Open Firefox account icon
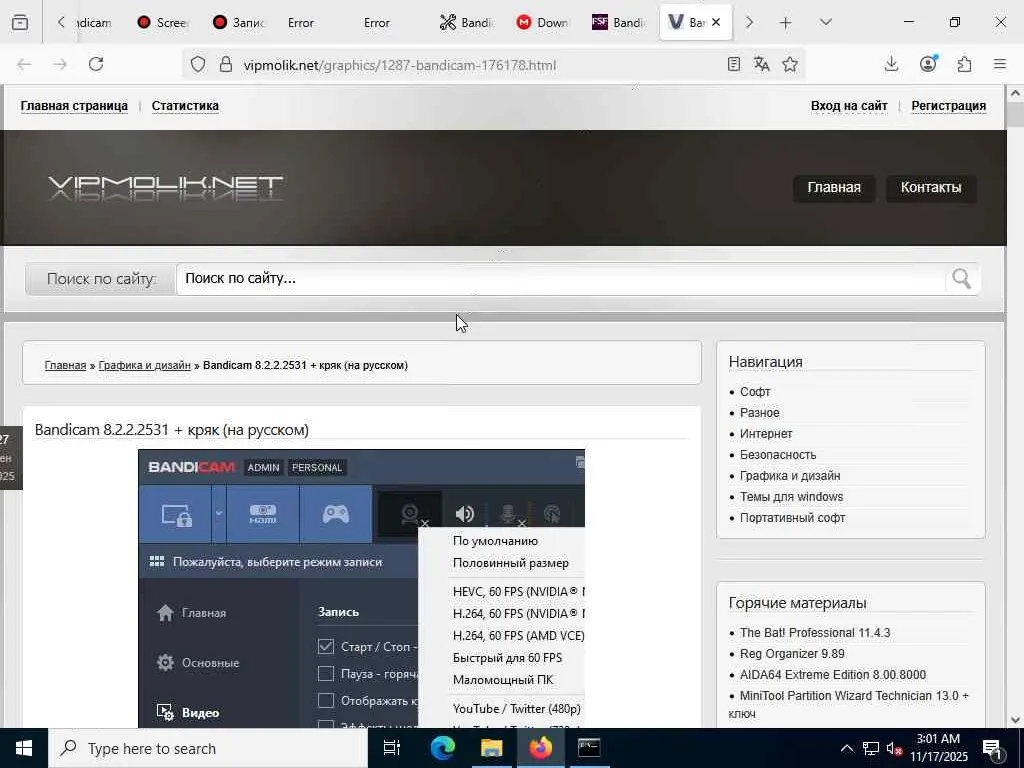The image size is (1024, 768). (928, 64)
